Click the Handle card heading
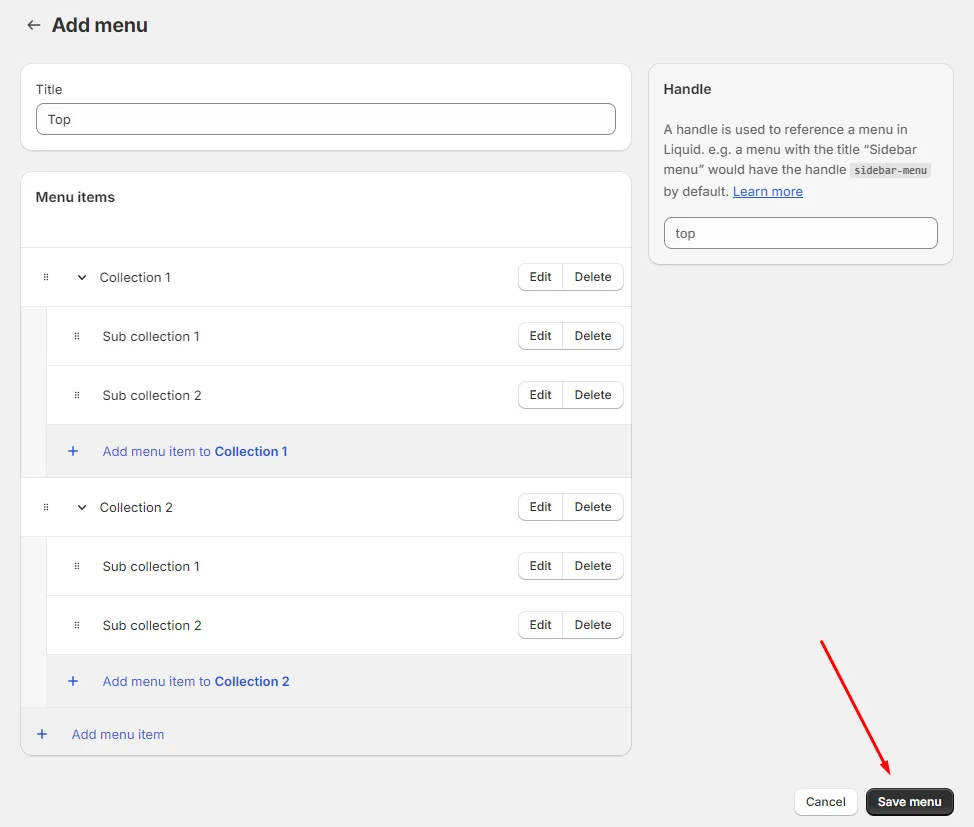Image resolution: width=974 pixels, height=827 pixels. pyautogui.click(x=687, y=89)
